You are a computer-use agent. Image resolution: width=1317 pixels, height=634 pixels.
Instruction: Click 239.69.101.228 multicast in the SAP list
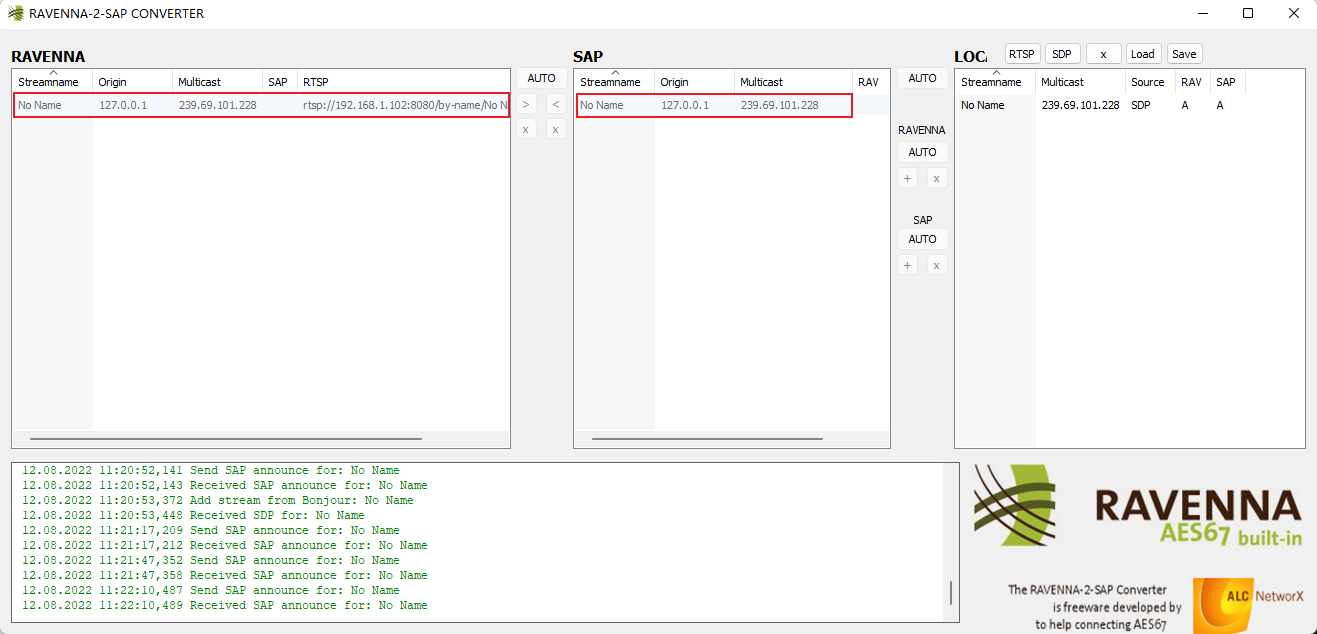coord(779,105)
